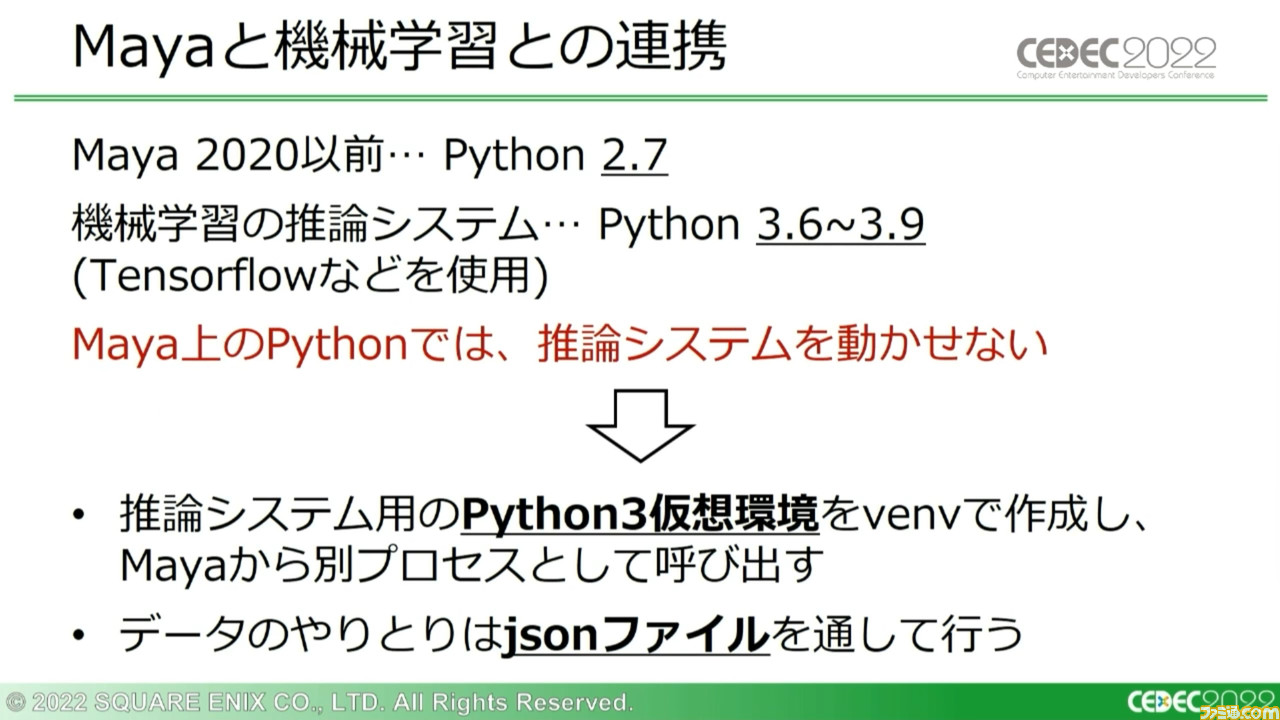Click the bold underlined jsonファイル text
This screenshot has height=720, width=1280.
[x=636, y=635]
